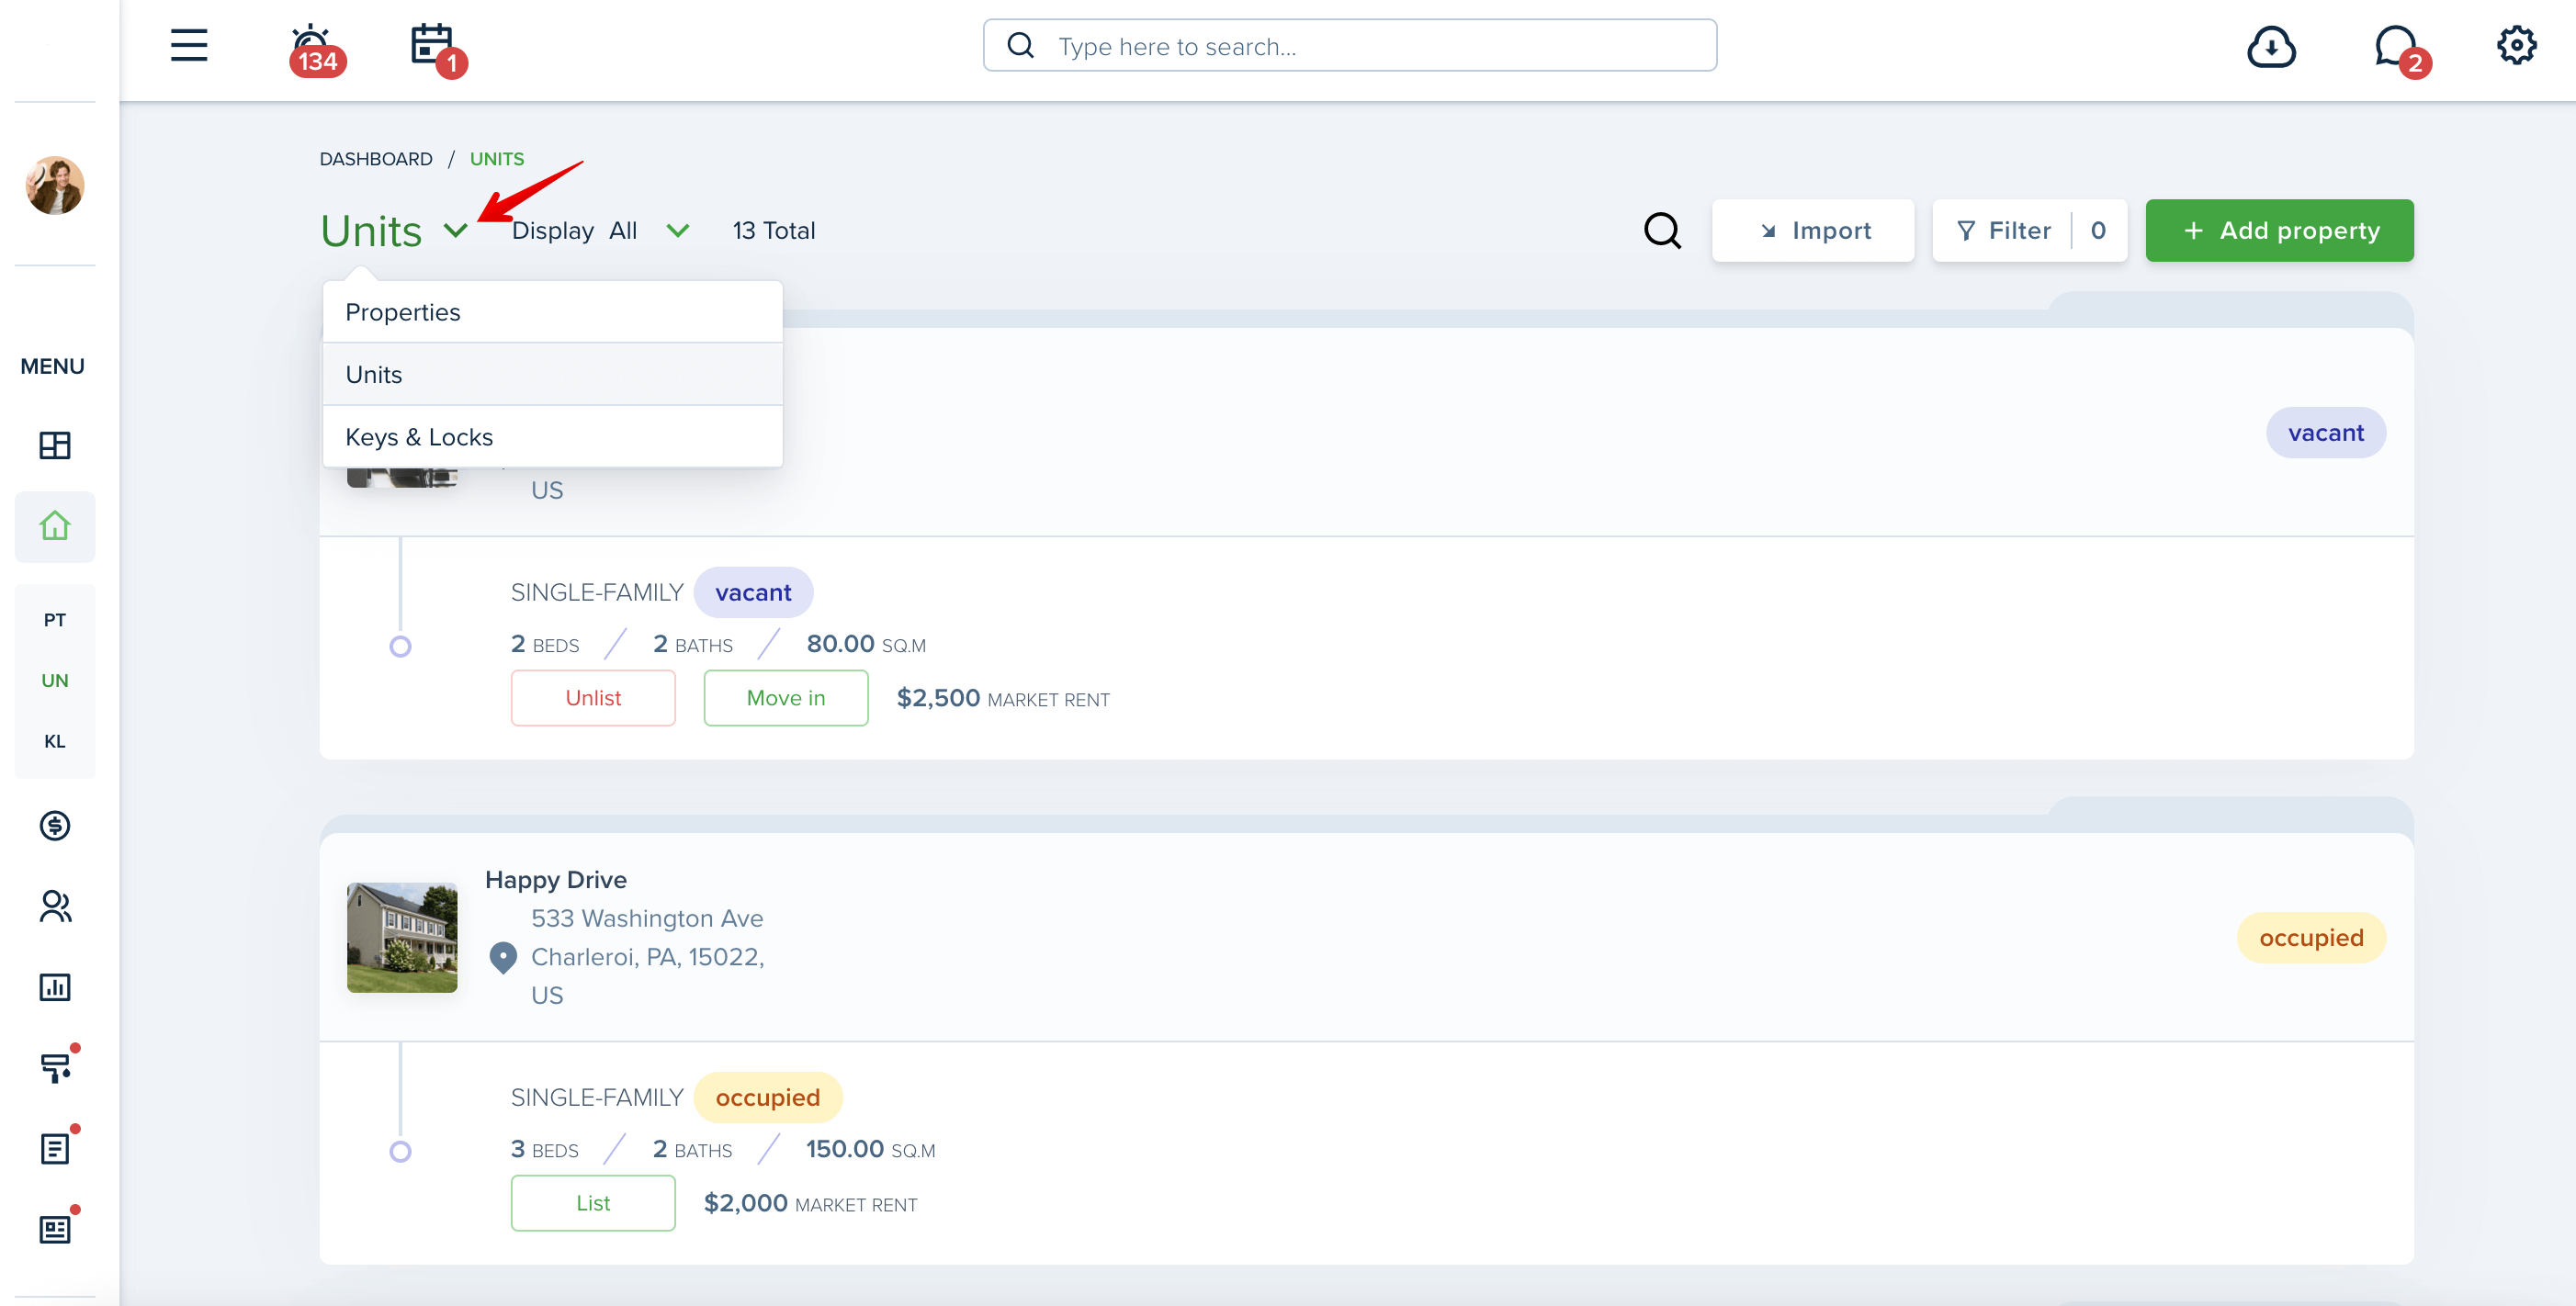Focus the Type here to search field
The height and width of the screenshot is (1306, 2576).
point(1349,46)
